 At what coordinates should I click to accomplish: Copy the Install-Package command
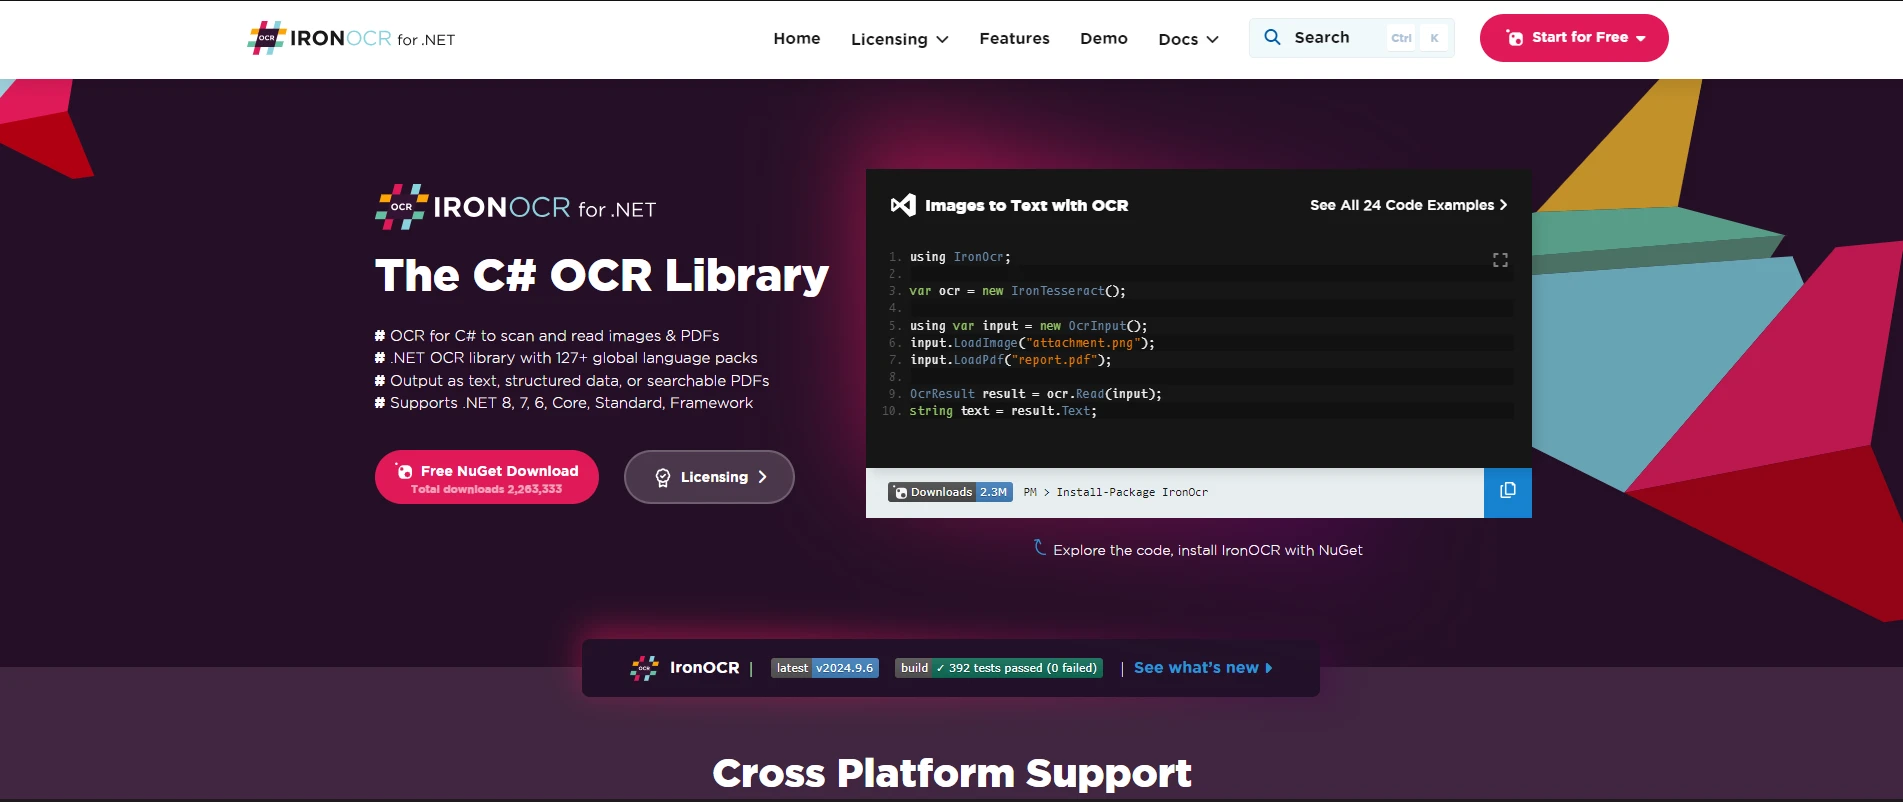point(1507,491)
